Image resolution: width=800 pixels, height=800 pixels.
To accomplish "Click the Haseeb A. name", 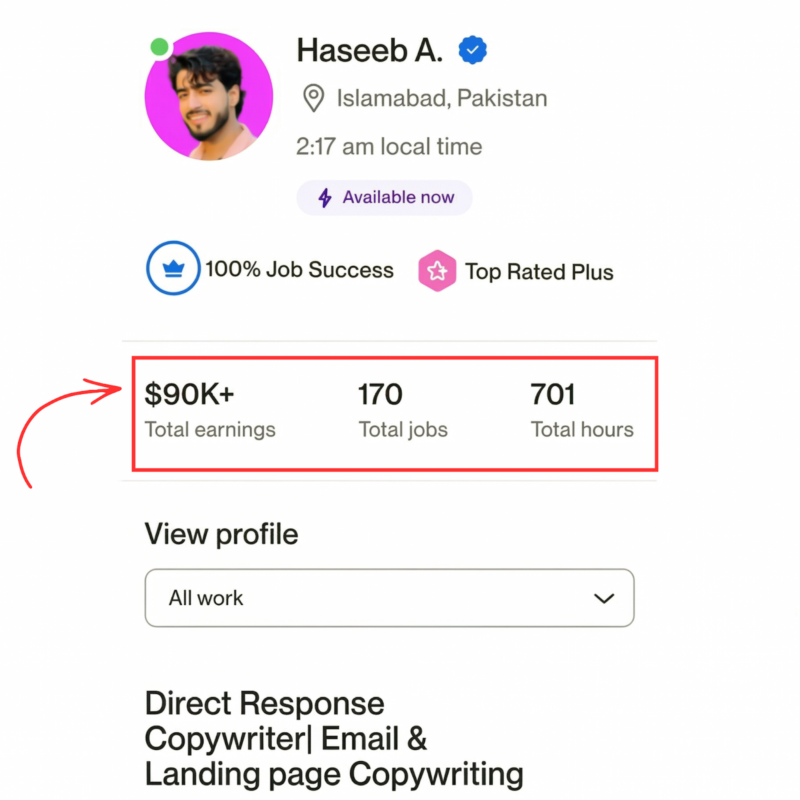I will [369, 50].
